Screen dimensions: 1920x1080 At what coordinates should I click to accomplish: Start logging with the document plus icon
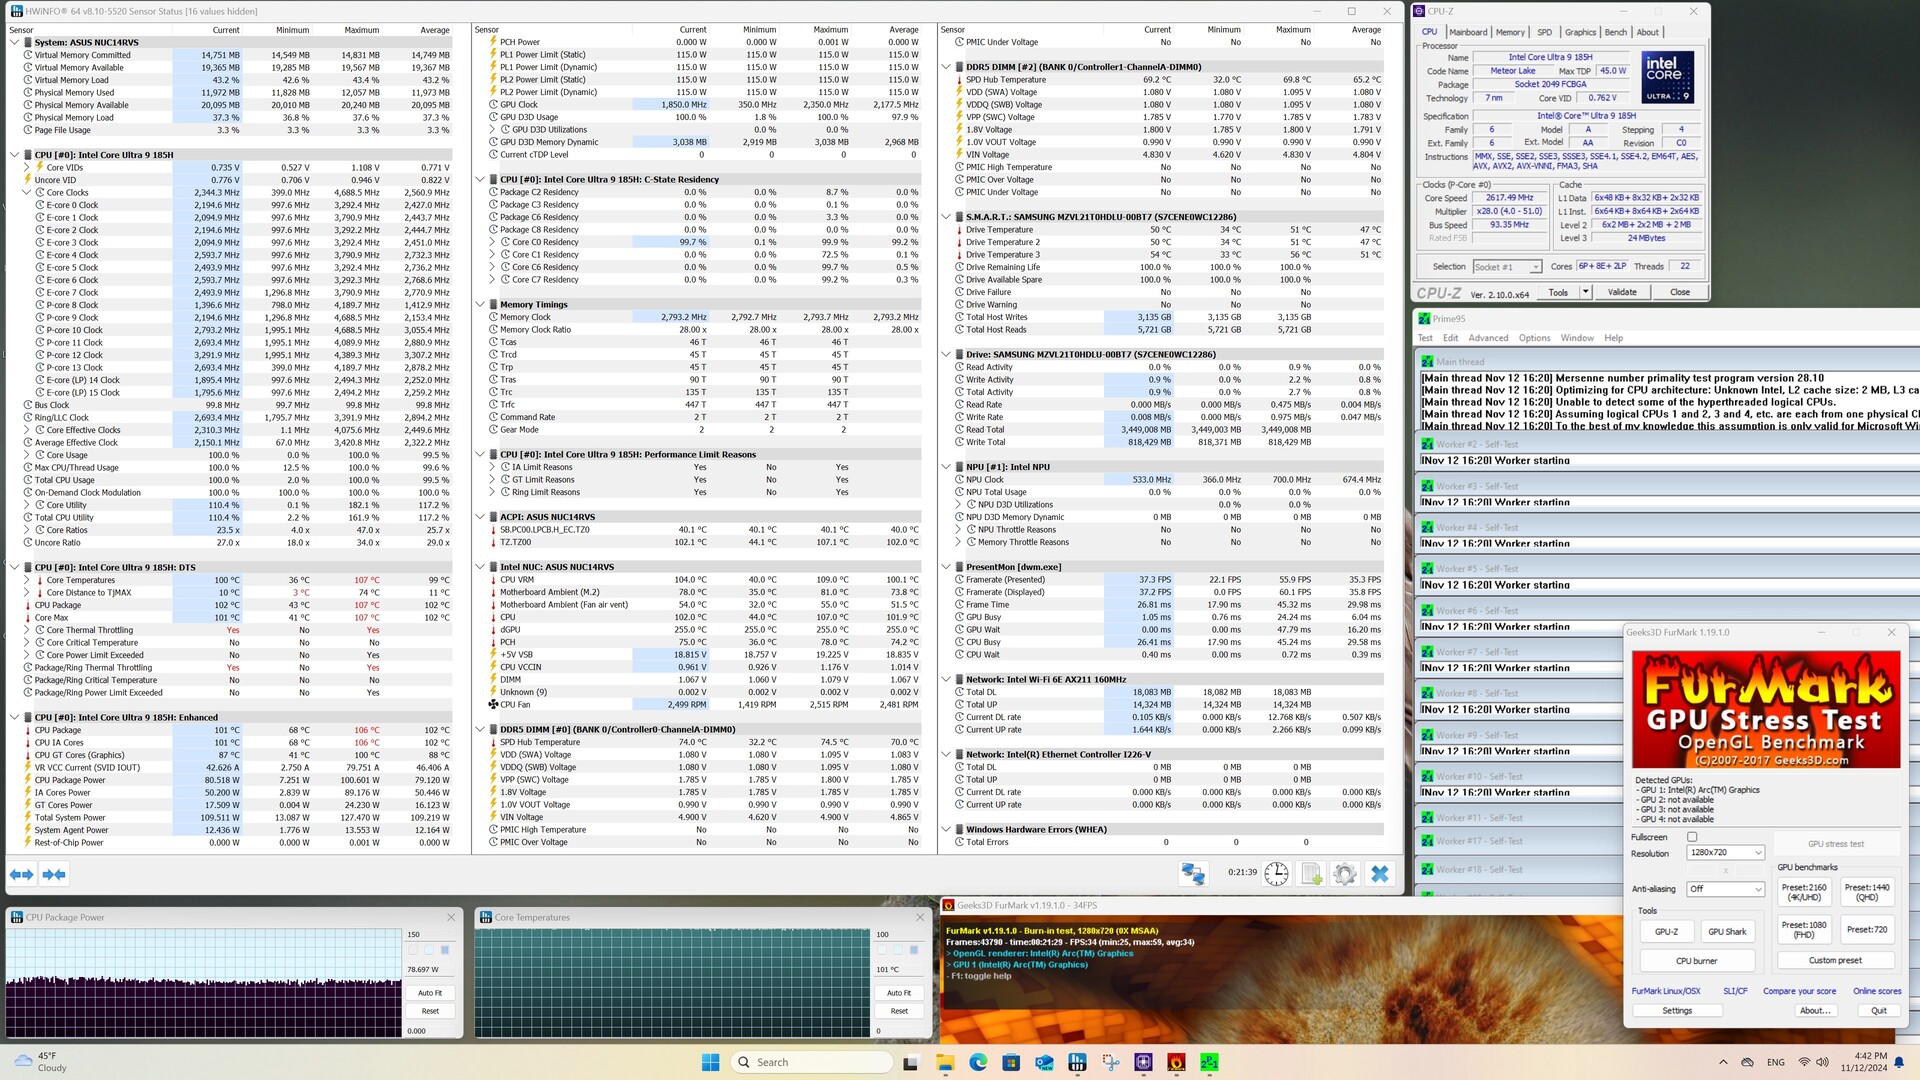[x=1312, y=873]
